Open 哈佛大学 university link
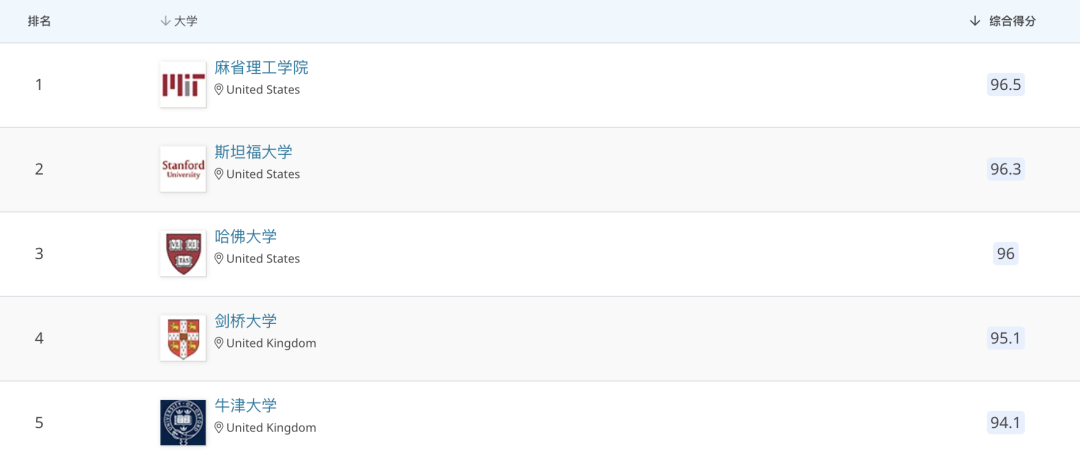Image resolution: width=1080 pixels, height=463 pixels. 246,236
